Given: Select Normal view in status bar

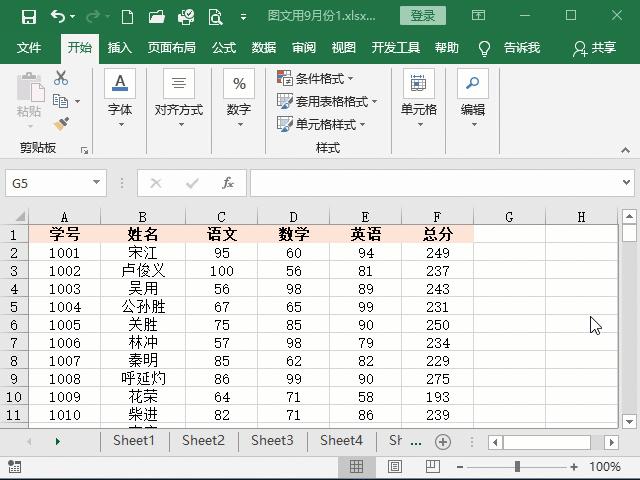Looking at the screenshot, I should [x=356, y=467].
